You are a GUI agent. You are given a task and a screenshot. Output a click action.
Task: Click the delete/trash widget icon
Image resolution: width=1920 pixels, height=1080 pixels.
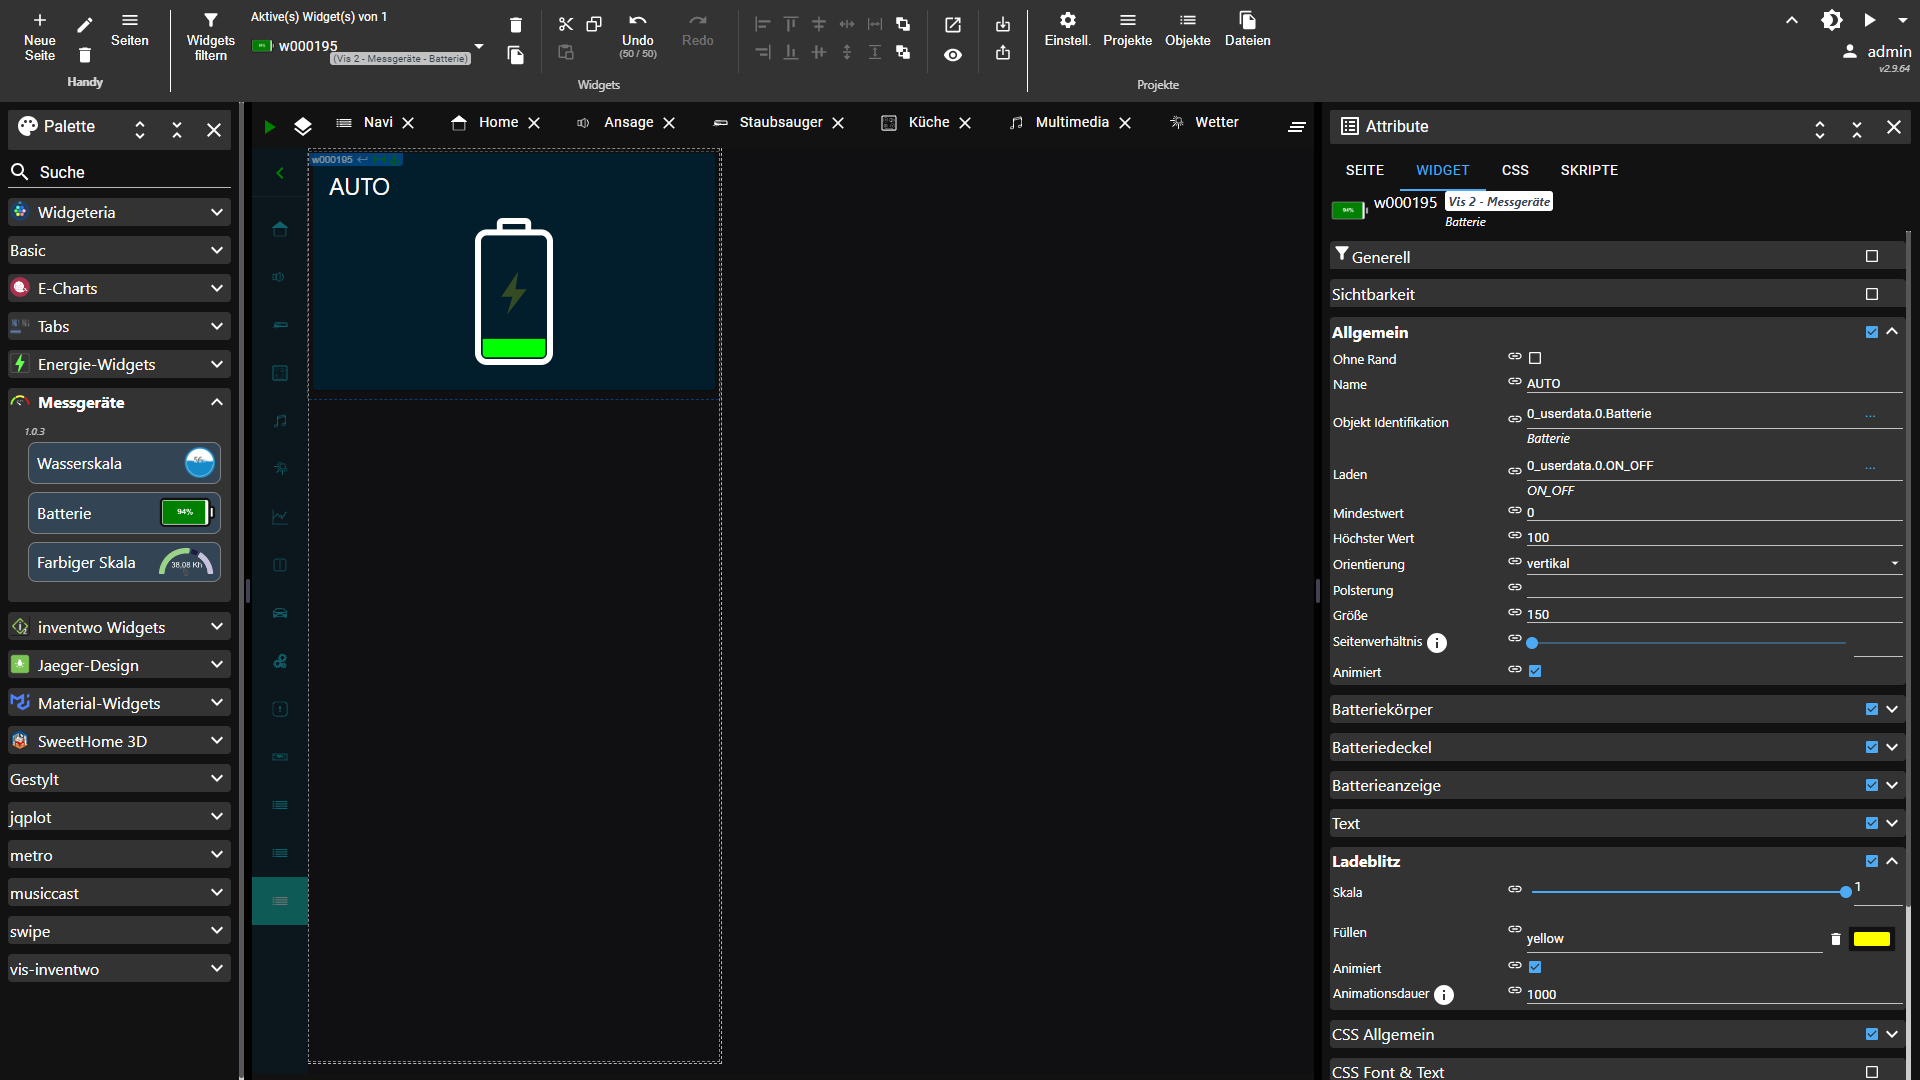pyautogui.click(x=516, y=25)
